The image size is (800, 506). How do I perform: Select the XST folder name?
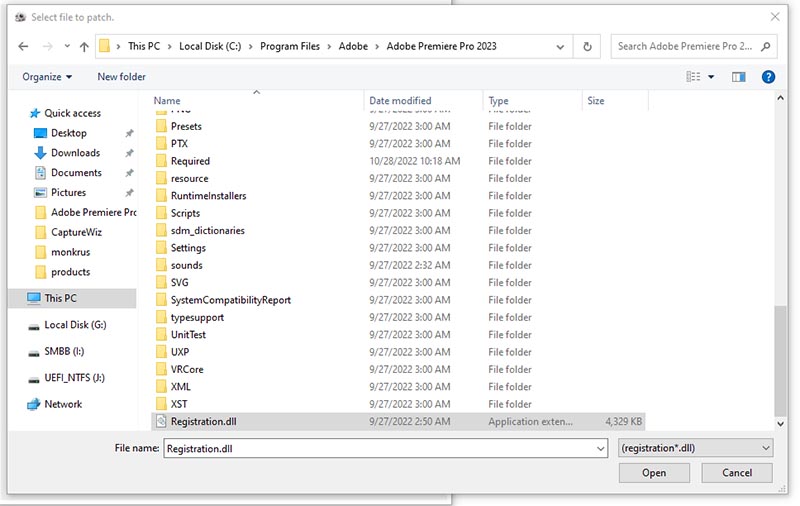[x=179, y=404]
